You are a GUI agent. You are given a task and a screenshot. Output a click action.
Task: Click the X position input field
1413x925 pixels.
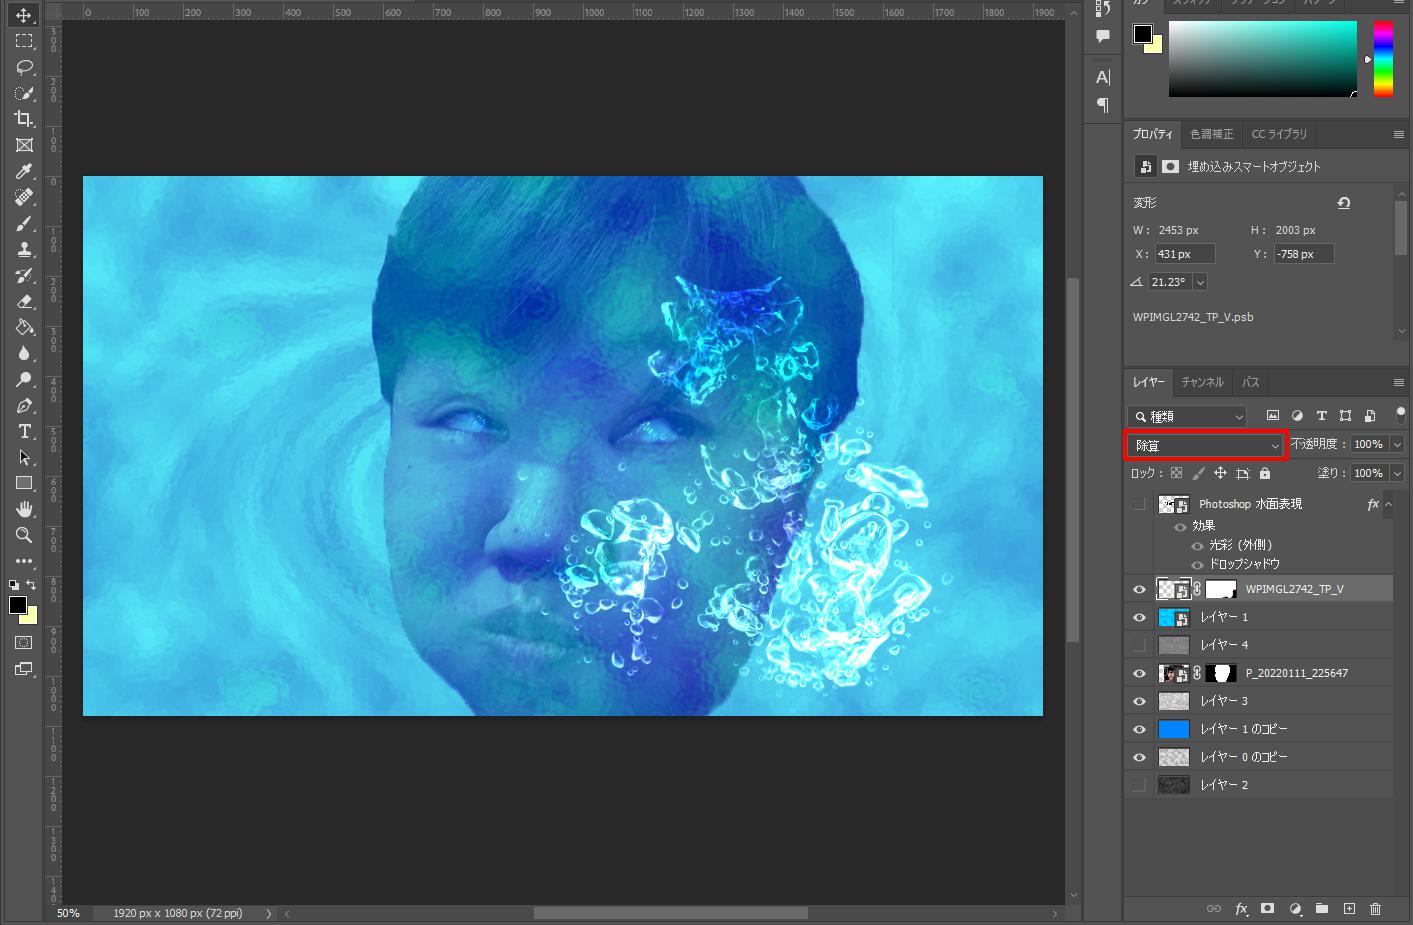point(1184,254)
